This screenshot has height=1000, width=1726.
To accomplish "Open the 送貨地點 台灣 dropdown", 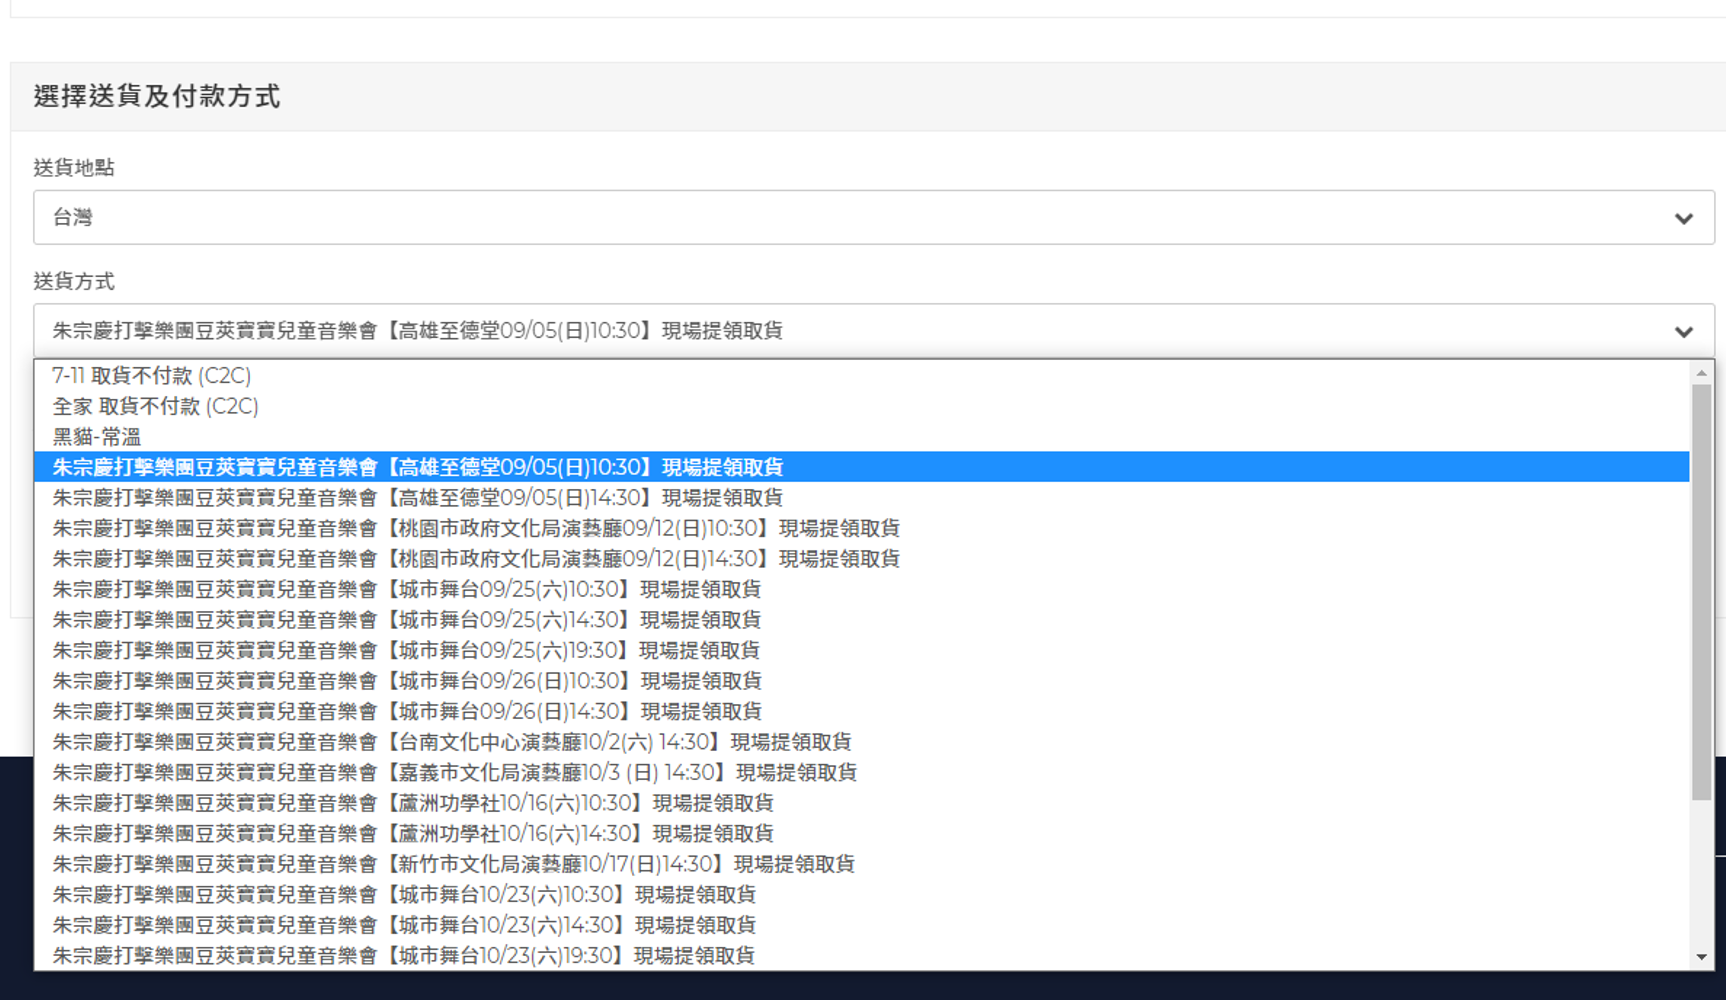I will click(860, 217).
